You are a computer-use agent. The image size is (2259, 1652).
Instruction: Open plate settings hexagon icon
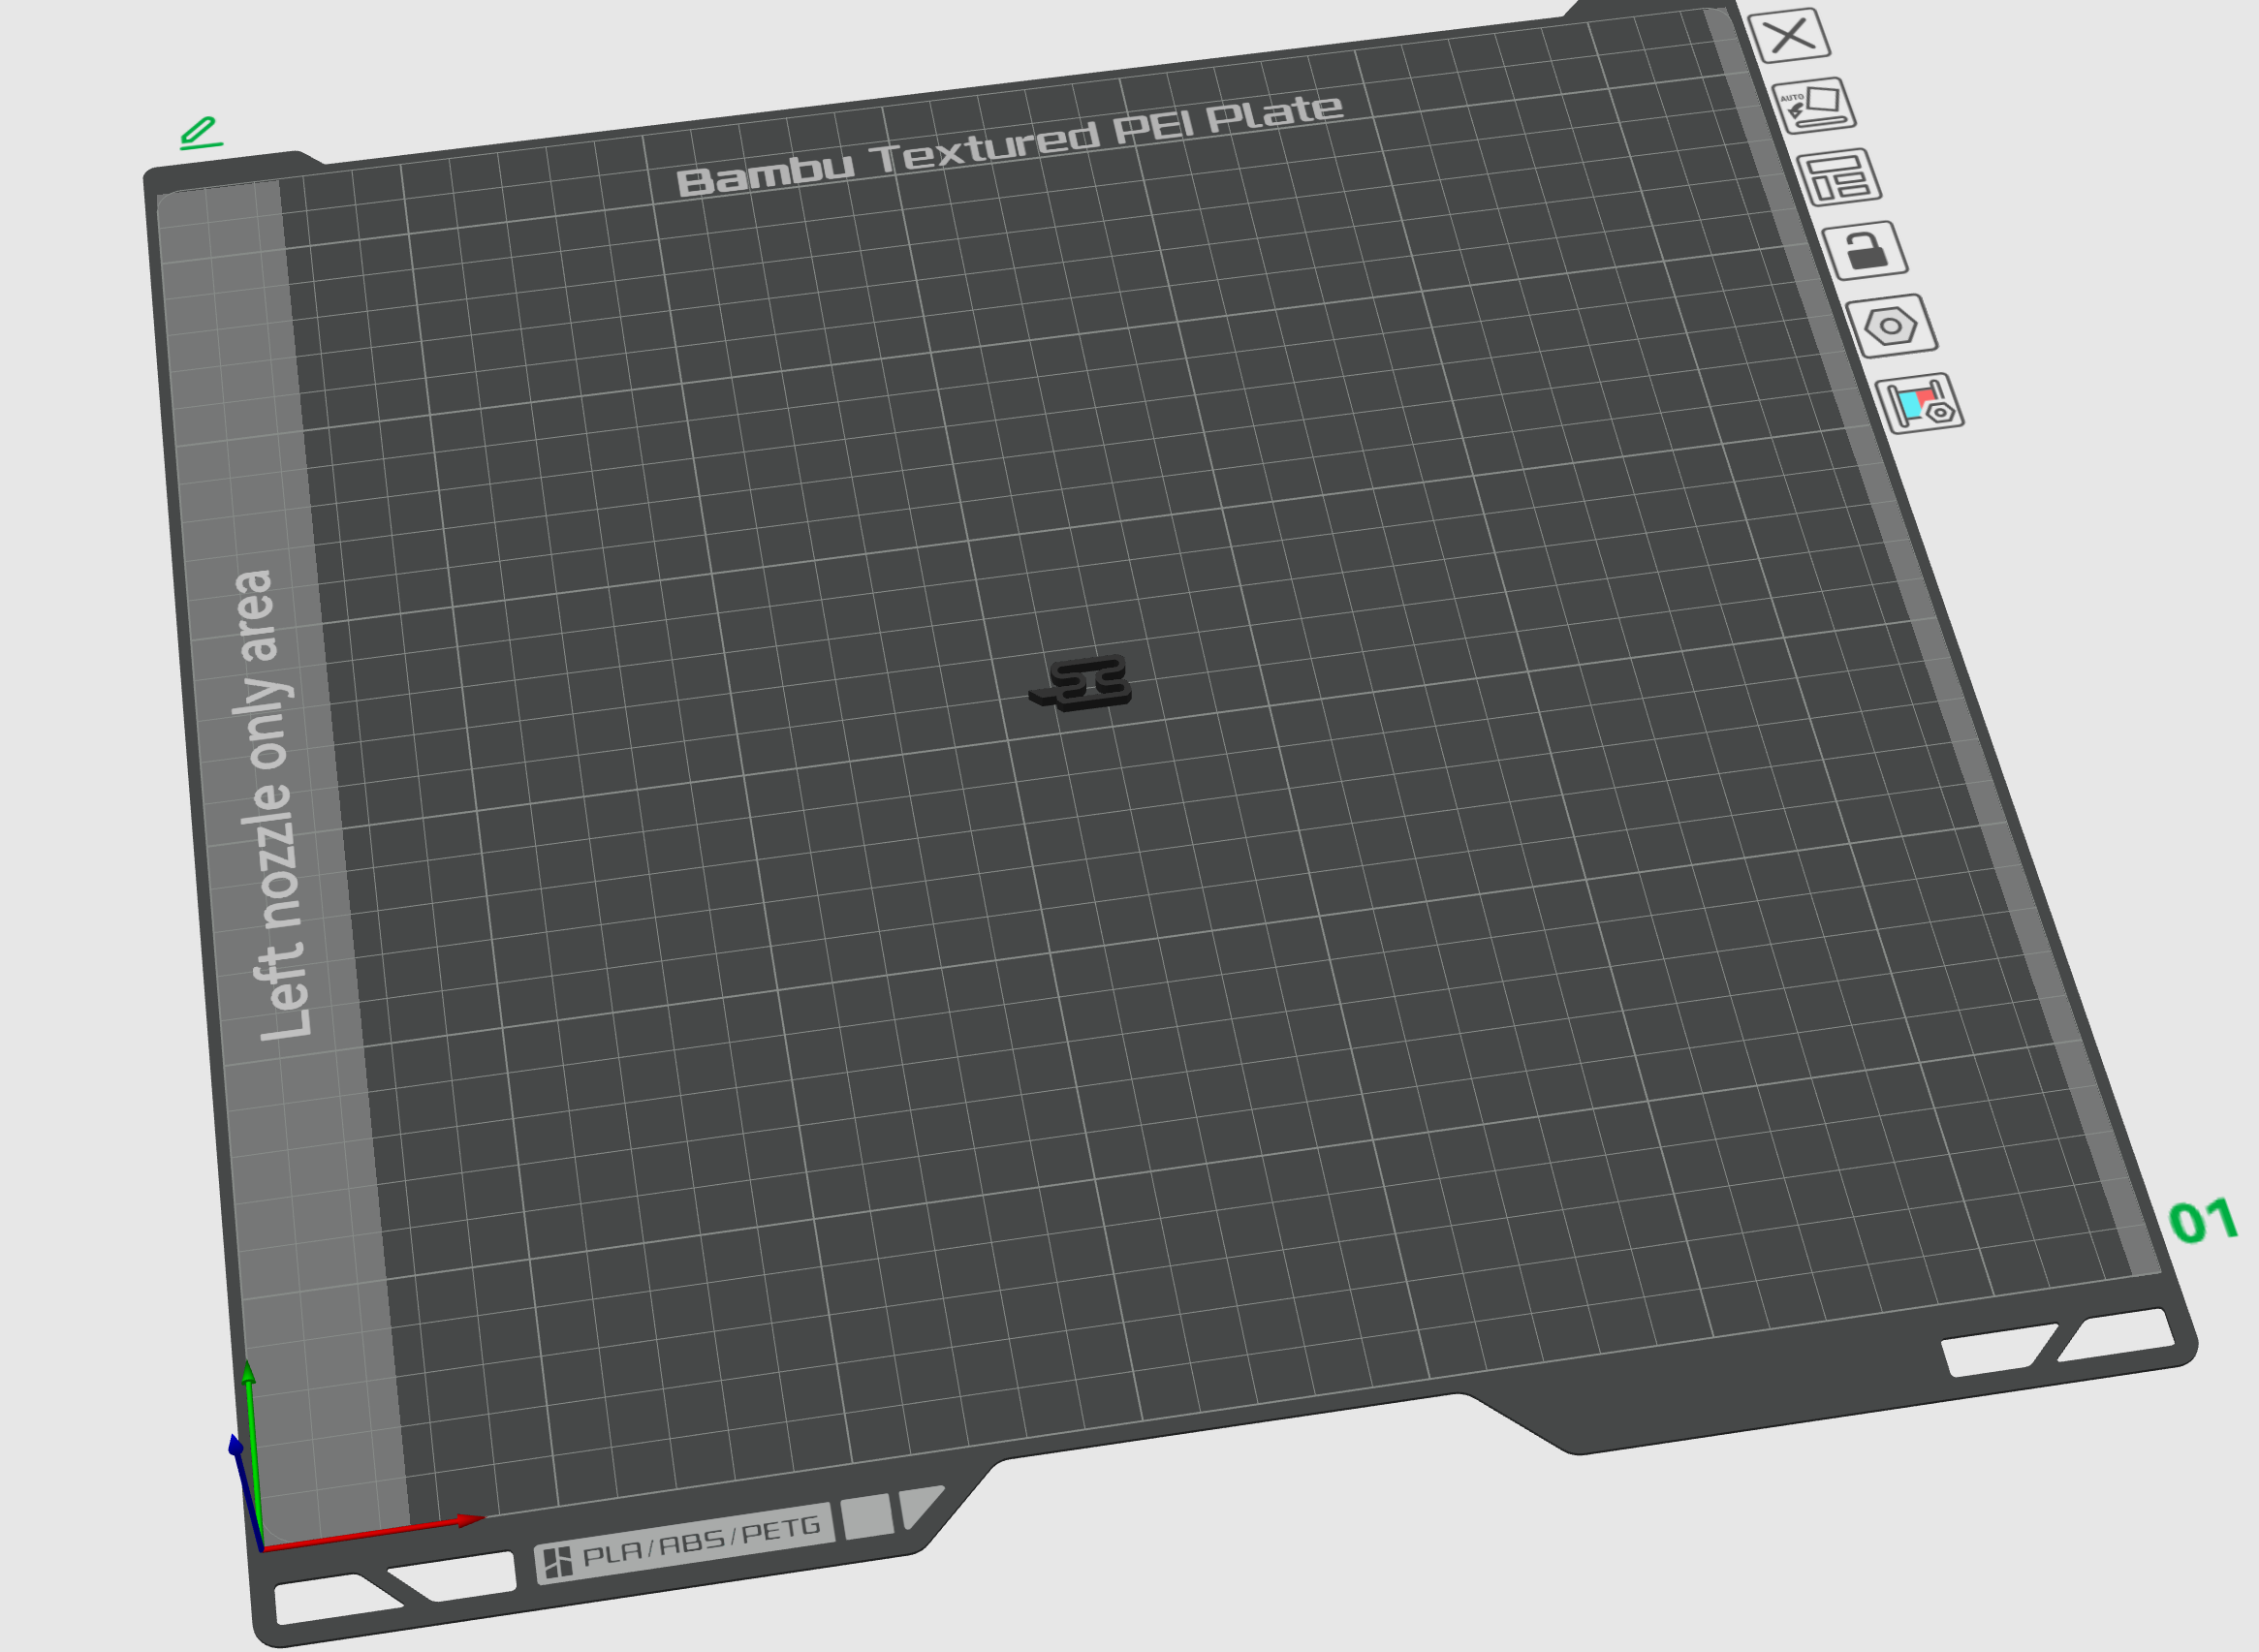pos(1890,326)
